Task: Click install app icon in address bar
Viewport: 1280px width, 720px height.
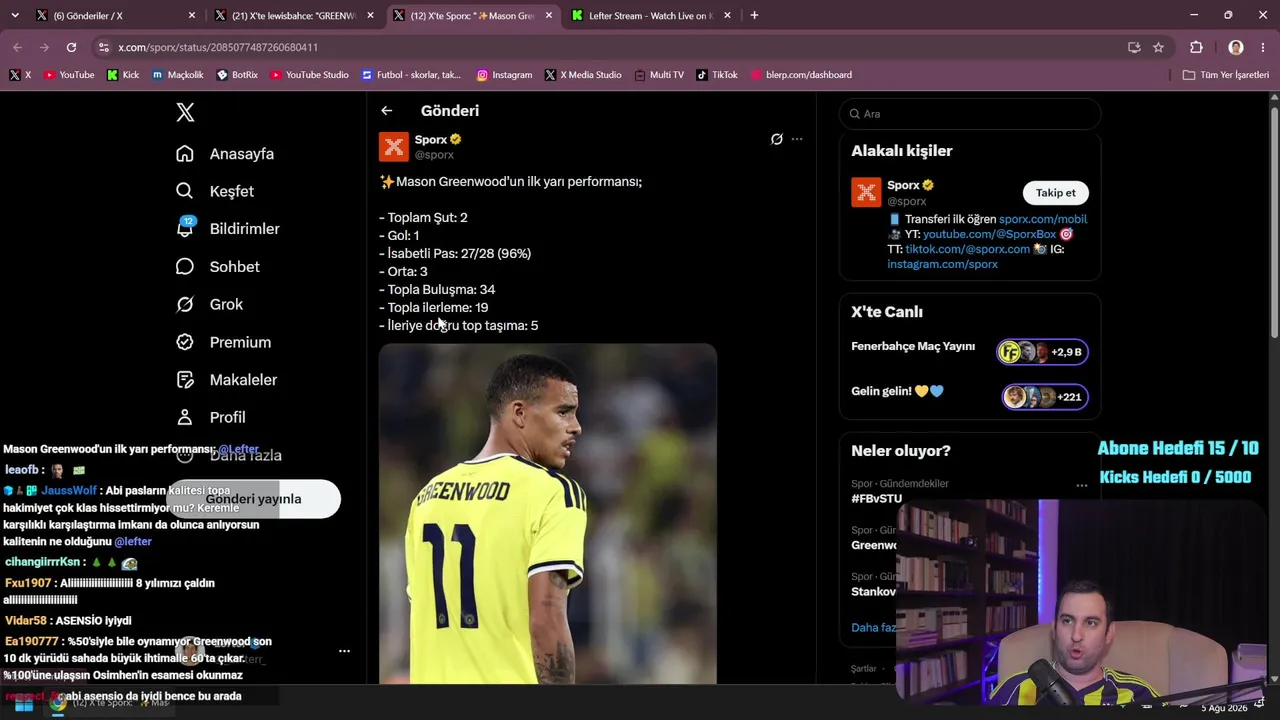Action: point(1134,47)
